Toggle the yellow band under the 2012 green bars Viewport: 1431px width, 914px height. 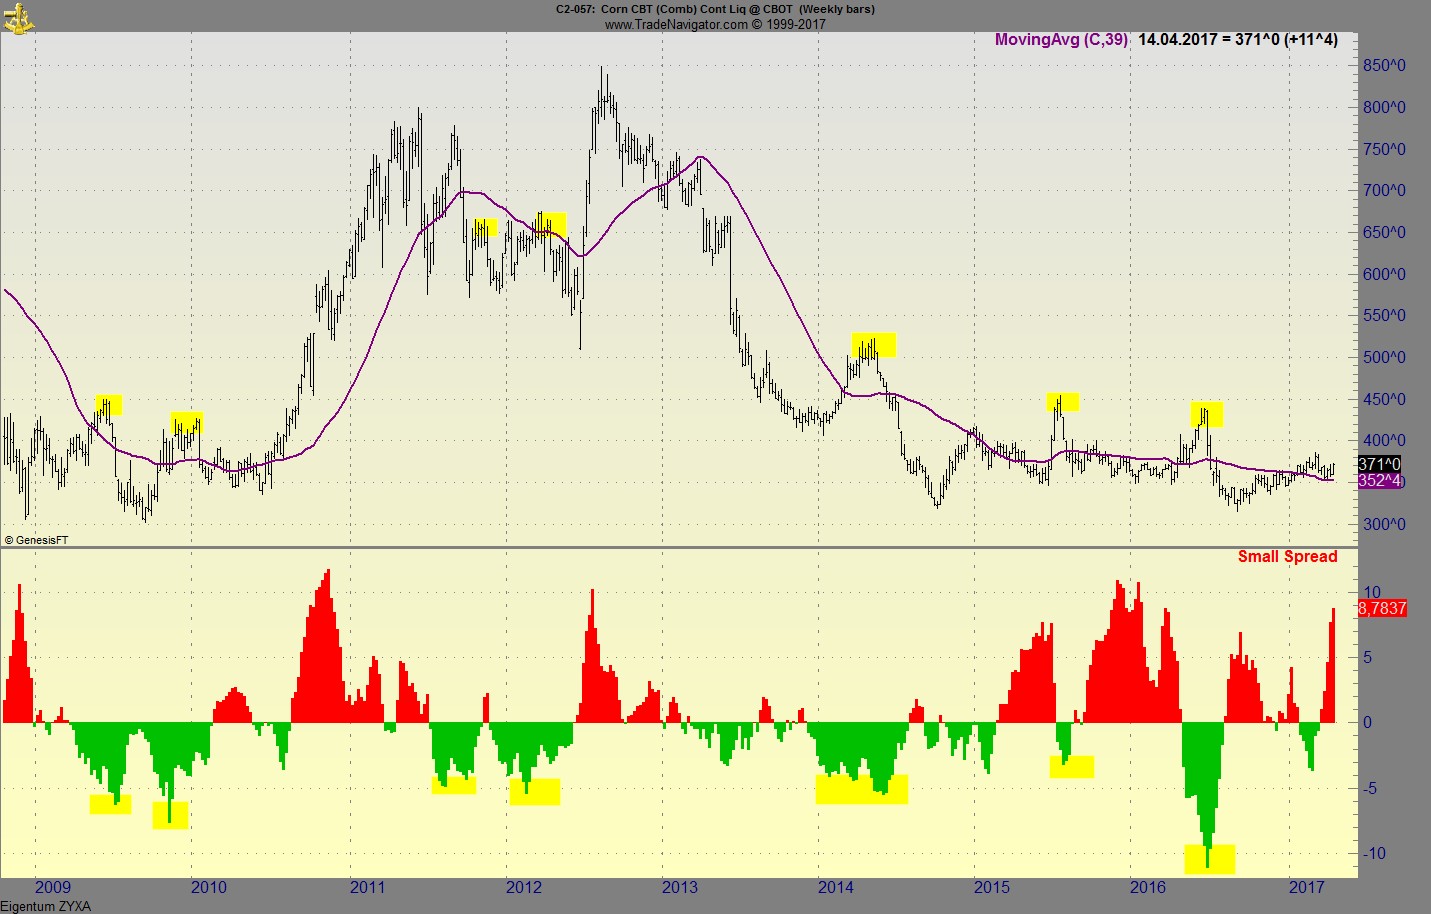pyautogui.click(x=534, y=791)
